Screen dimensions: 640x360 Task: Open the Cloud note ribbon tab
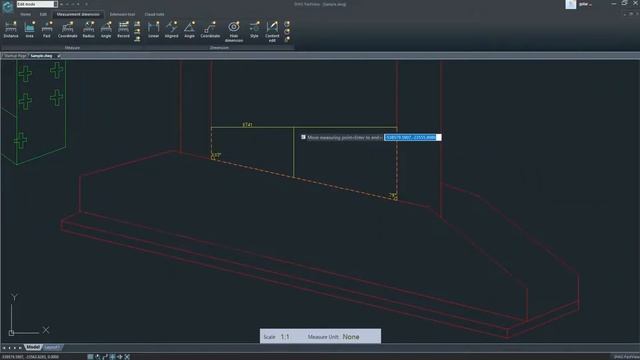[x=154, y=14]
